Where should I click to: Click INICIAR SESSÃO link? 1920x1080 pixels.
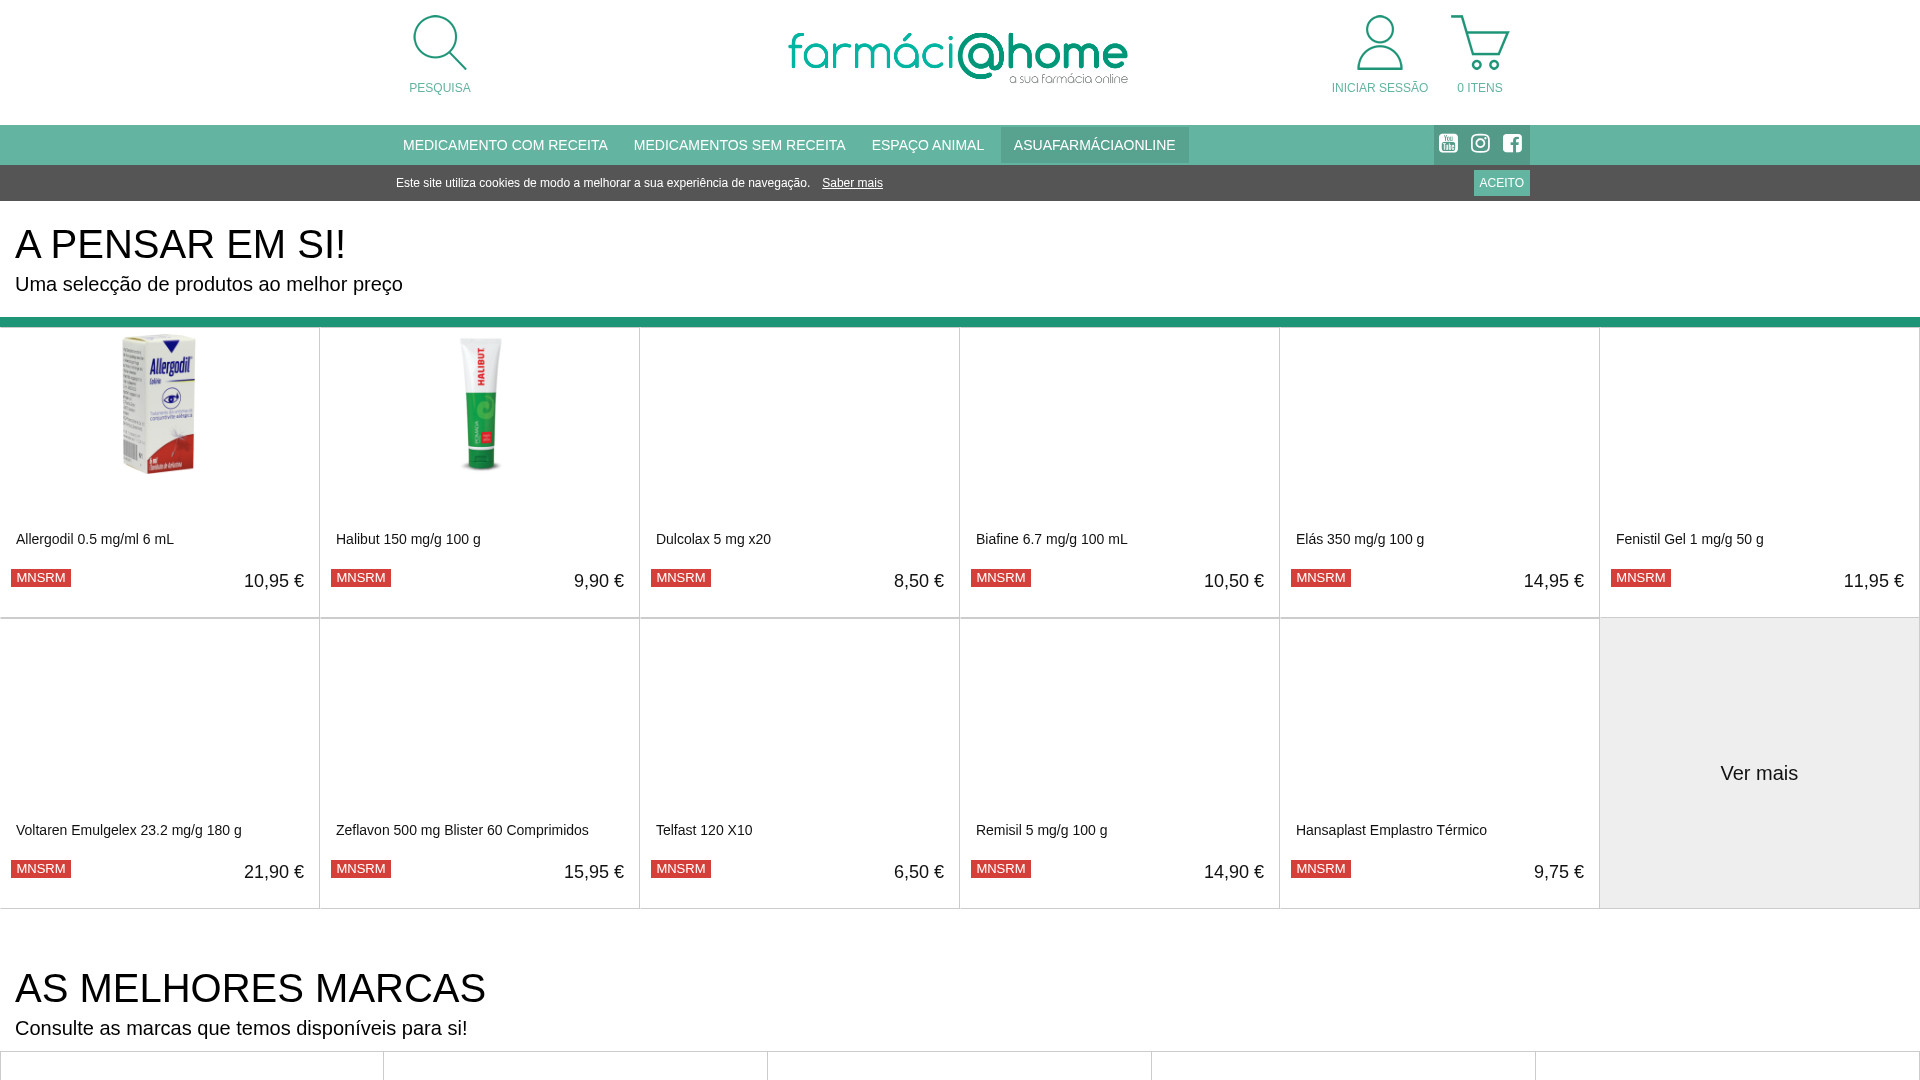click(x=1380, y=88)
